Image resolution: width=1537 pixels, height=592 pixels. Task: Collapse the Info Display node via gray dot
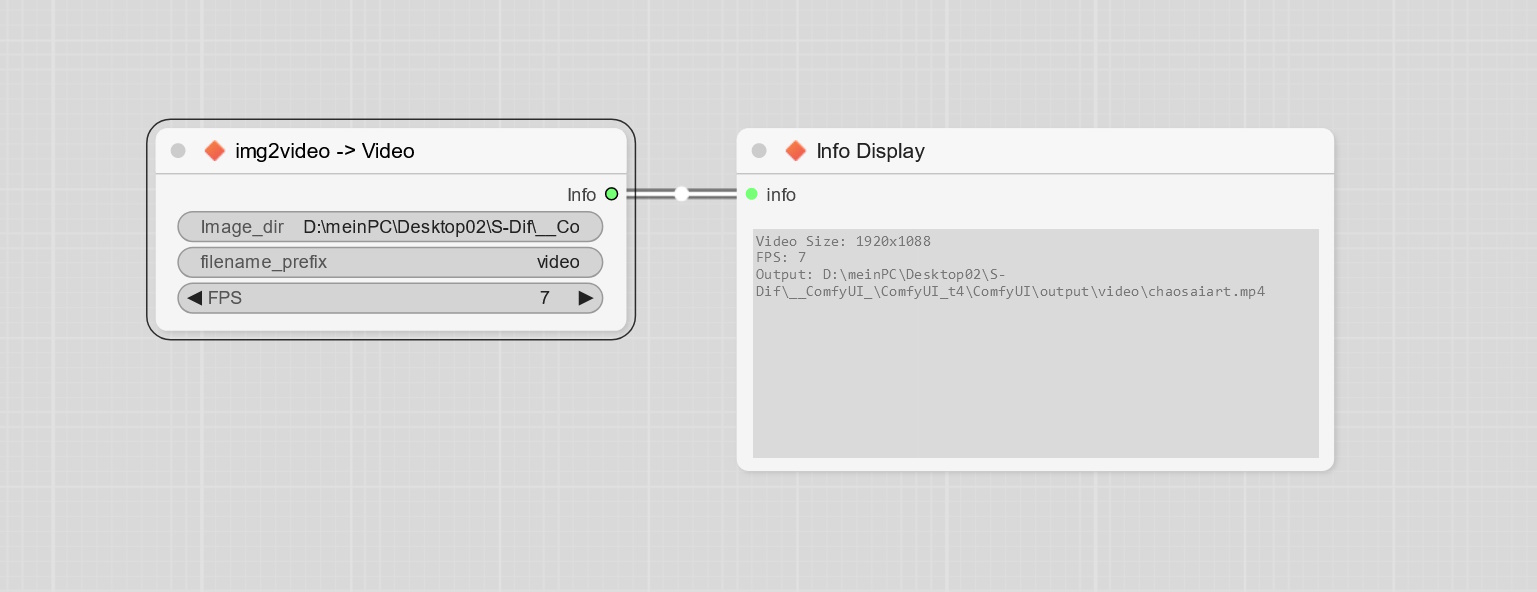pos(759,151)
